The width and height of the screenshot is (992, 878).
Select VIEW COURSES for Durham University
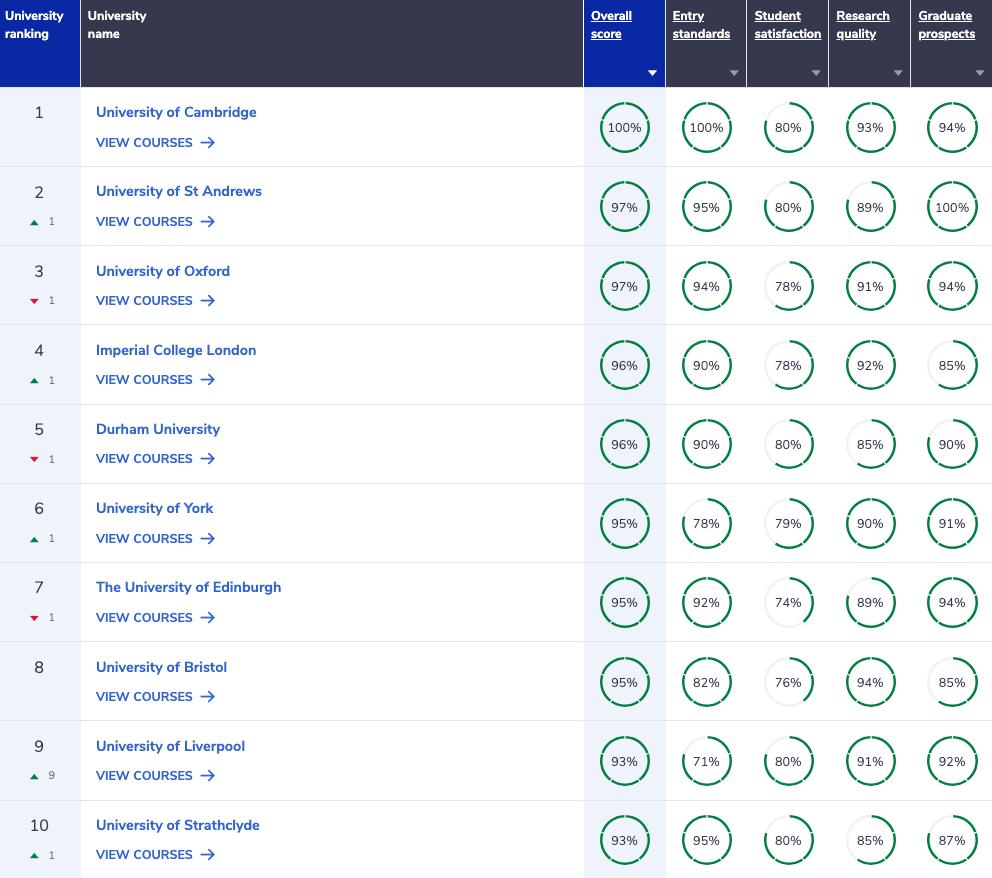tap(144, 459)
